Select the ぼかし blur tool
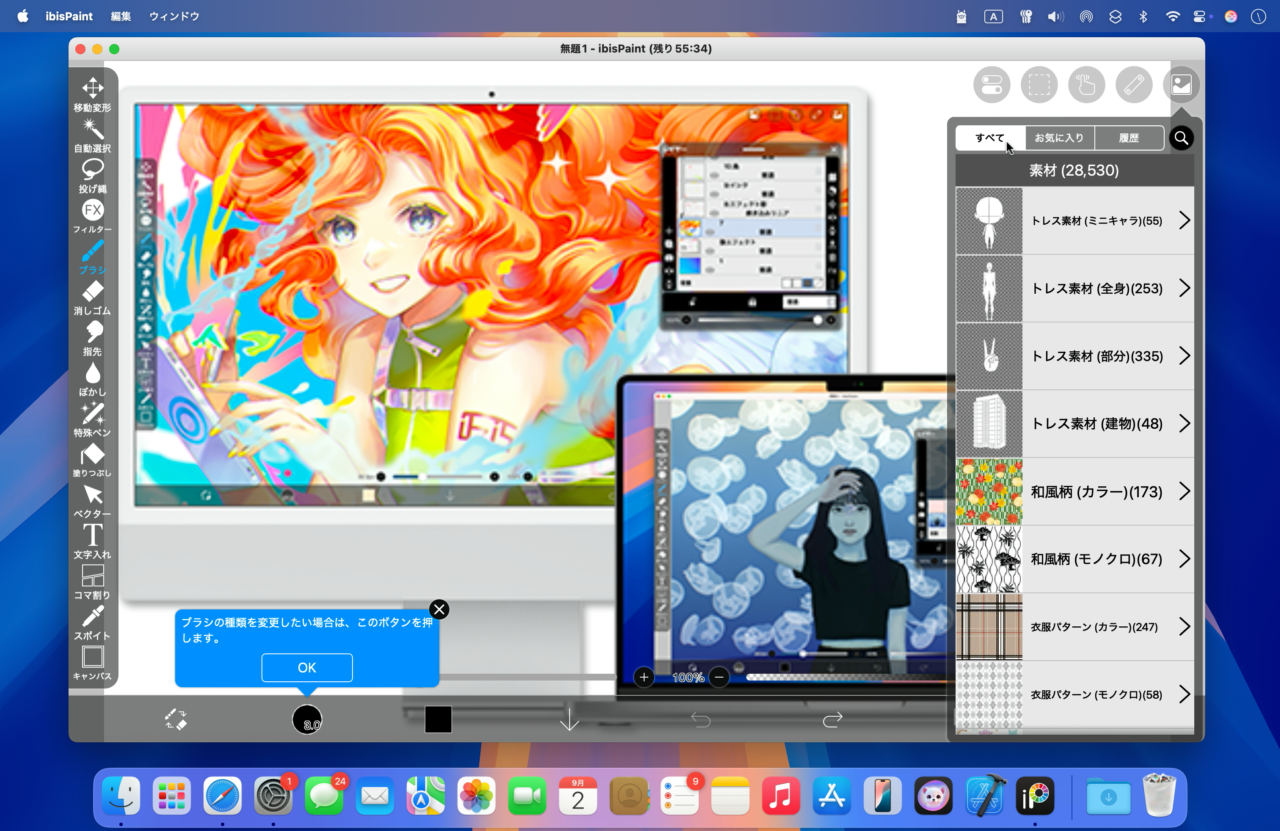This screenshot has width=1280, height=831. [x=91, y=381]
